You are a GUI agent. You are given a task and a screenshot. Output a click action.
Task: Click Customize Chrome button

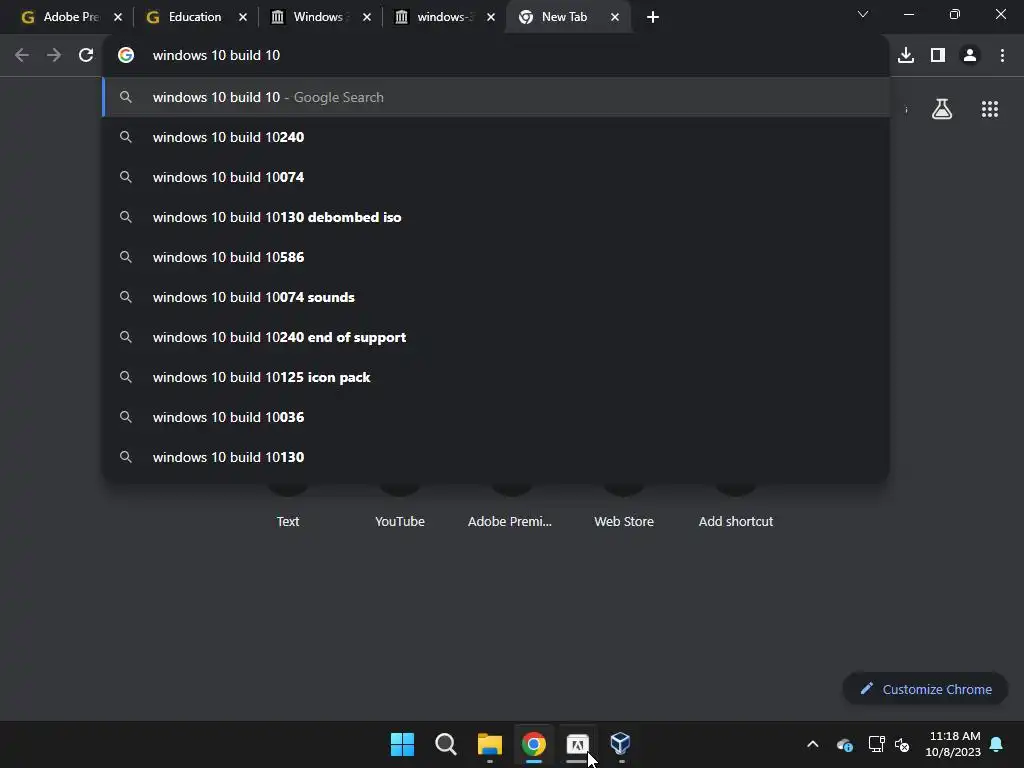(x=925, y=689)
